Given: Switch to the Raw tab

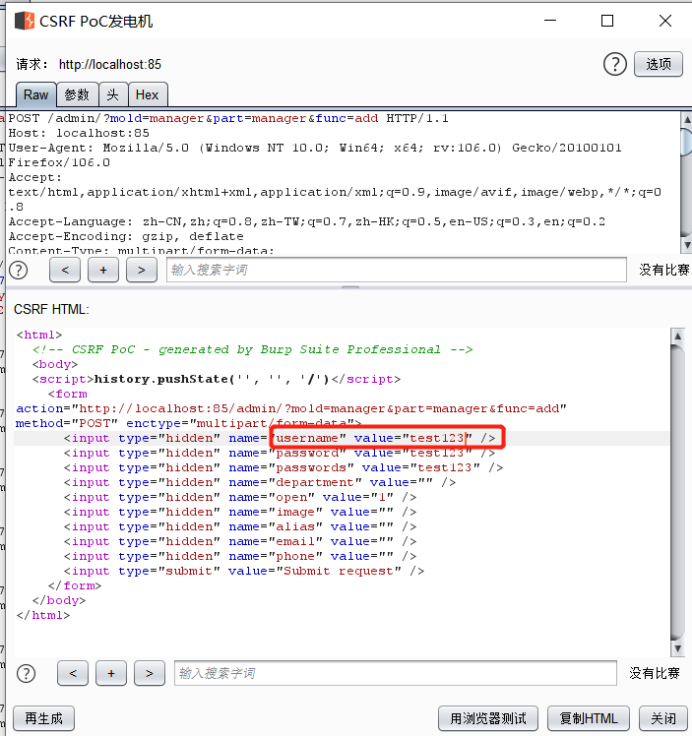Looking at the screenshot, I should pyautogui.click(x=36, y=95).
